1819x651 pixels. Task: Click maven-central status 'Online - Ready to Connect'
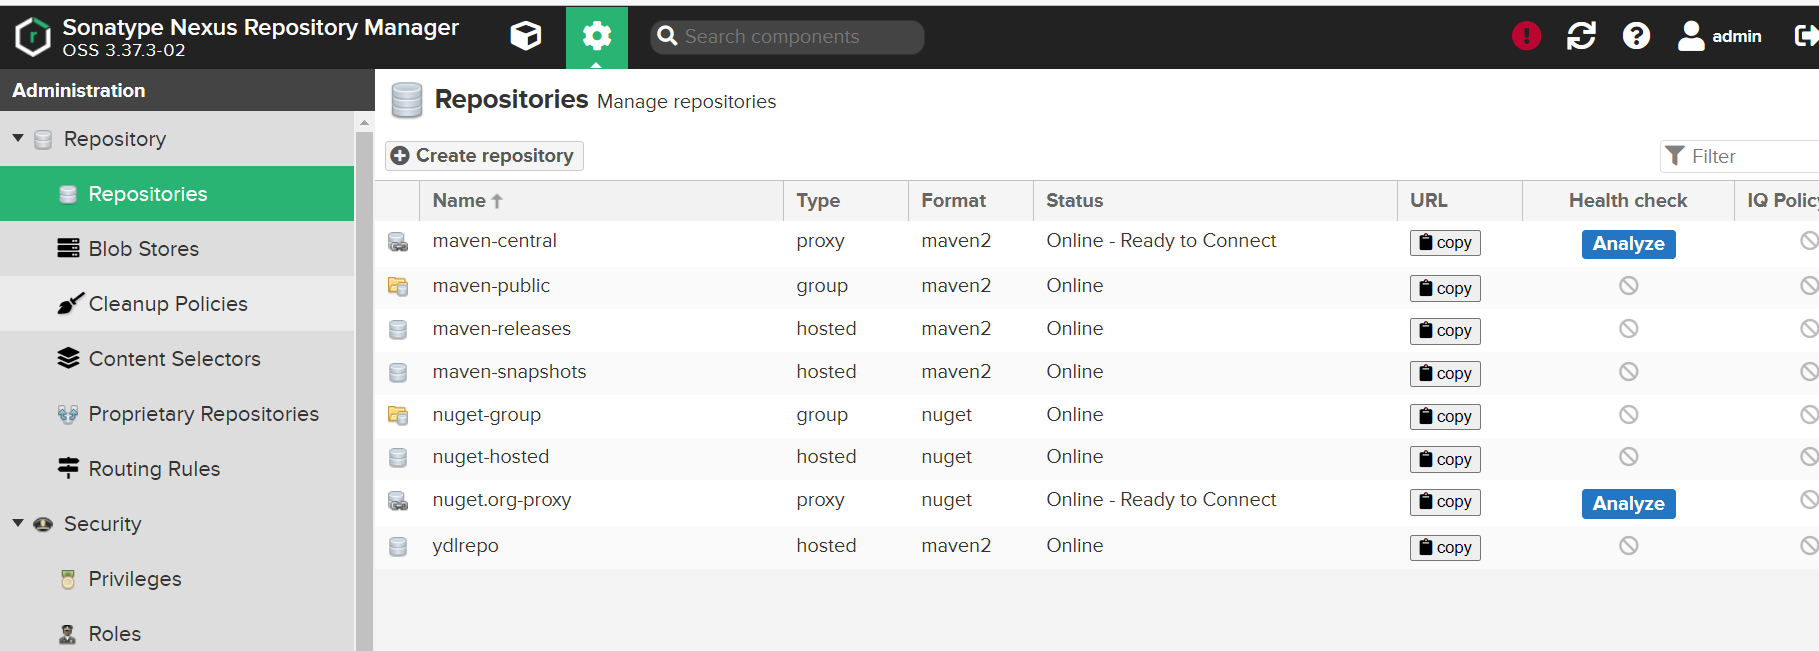1161,241
